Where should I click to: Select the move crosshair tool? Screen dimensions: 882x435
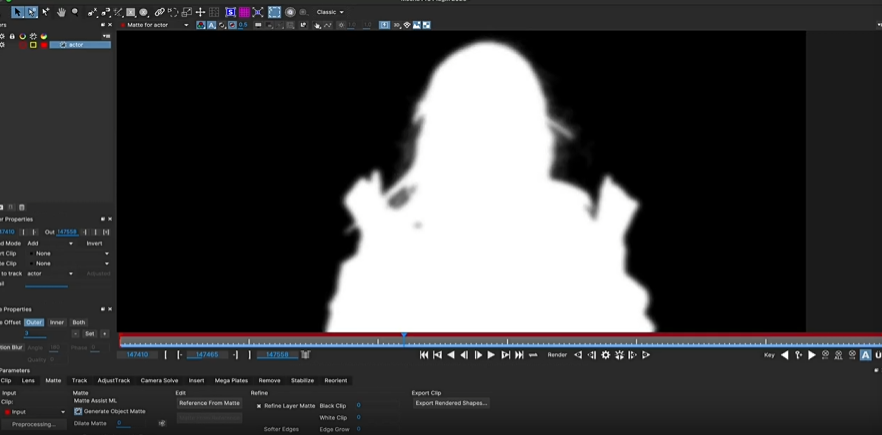point(200,12)
